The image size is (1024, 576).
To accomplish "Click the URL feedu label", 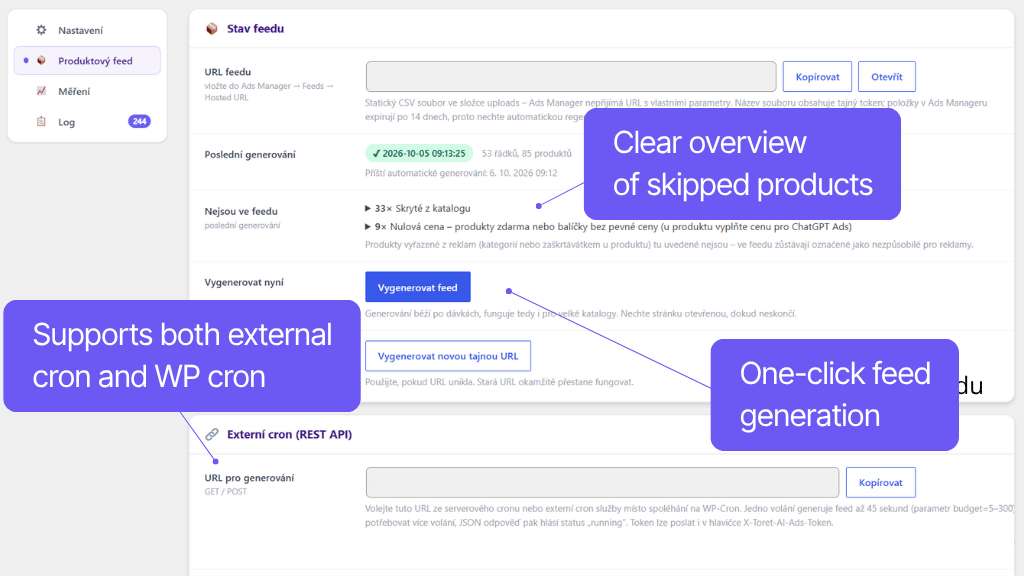I will coord(228,72).
